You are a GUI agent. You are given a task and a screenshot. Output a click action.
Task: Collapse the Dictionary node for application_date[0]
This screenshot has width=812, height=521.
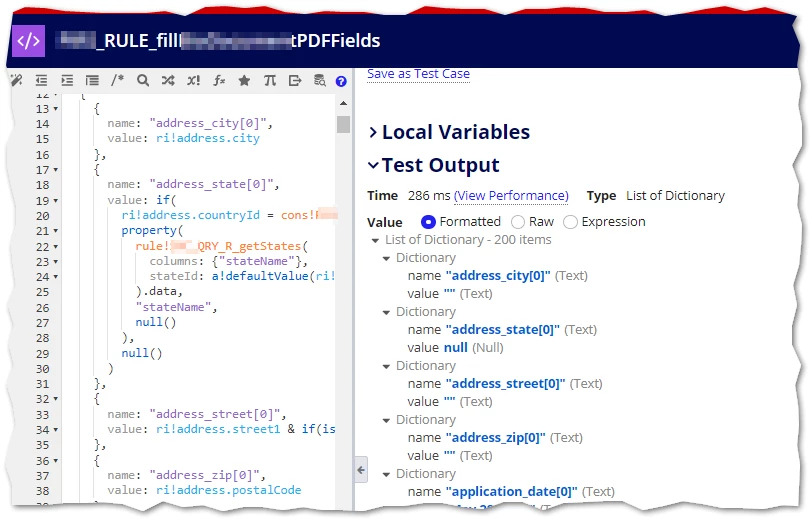coord(386,474)
